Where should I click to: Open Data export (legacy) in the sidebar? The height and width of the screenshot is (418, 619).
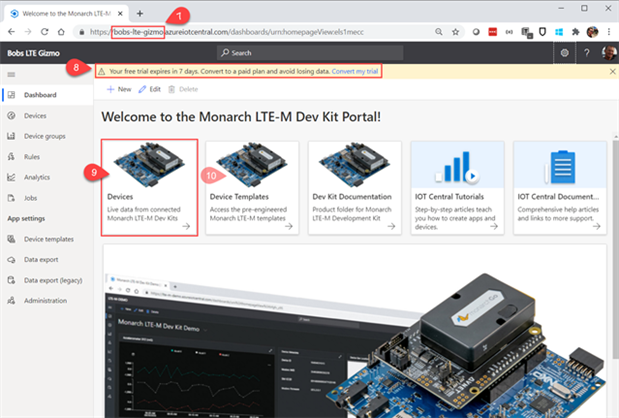(47, 280)
